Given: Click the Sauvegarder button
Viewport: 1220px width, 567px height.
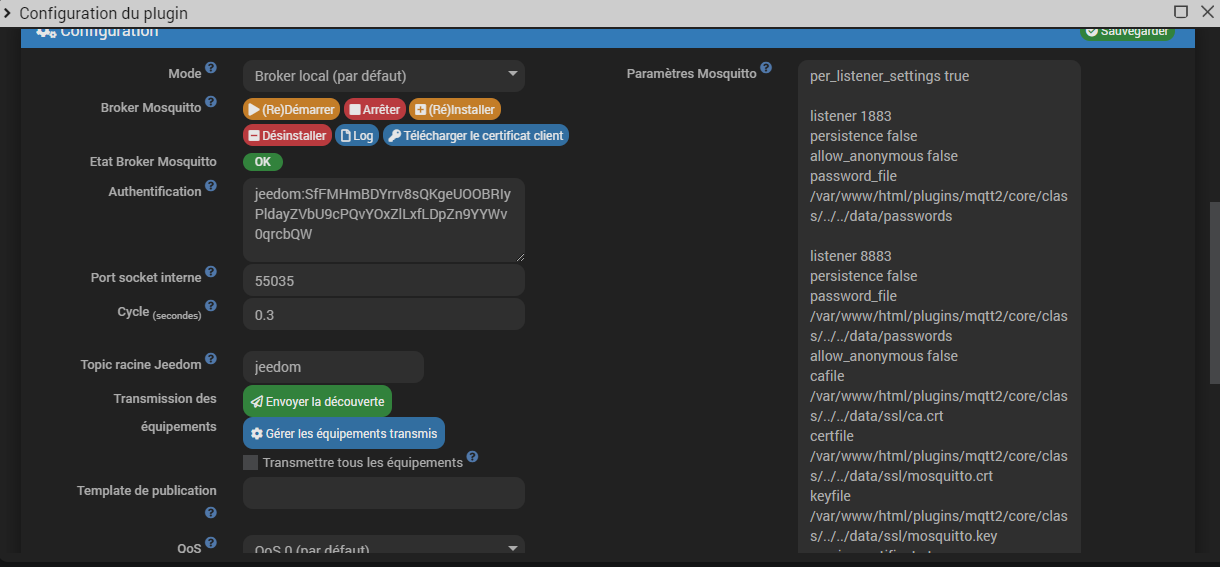Looking at the screenshot, I should 1128,31.
